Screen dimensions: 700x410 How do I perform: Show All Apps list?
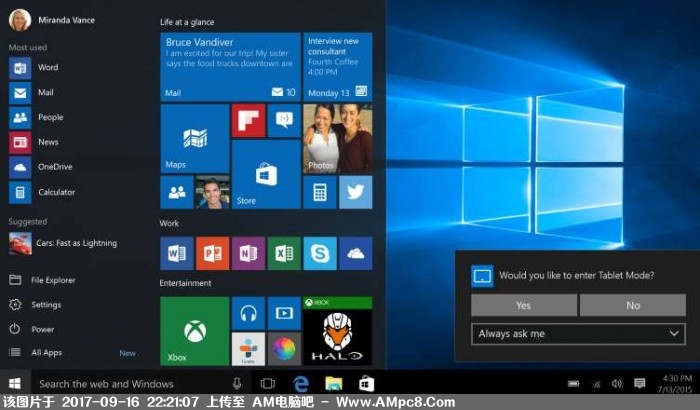coord(36,352)
